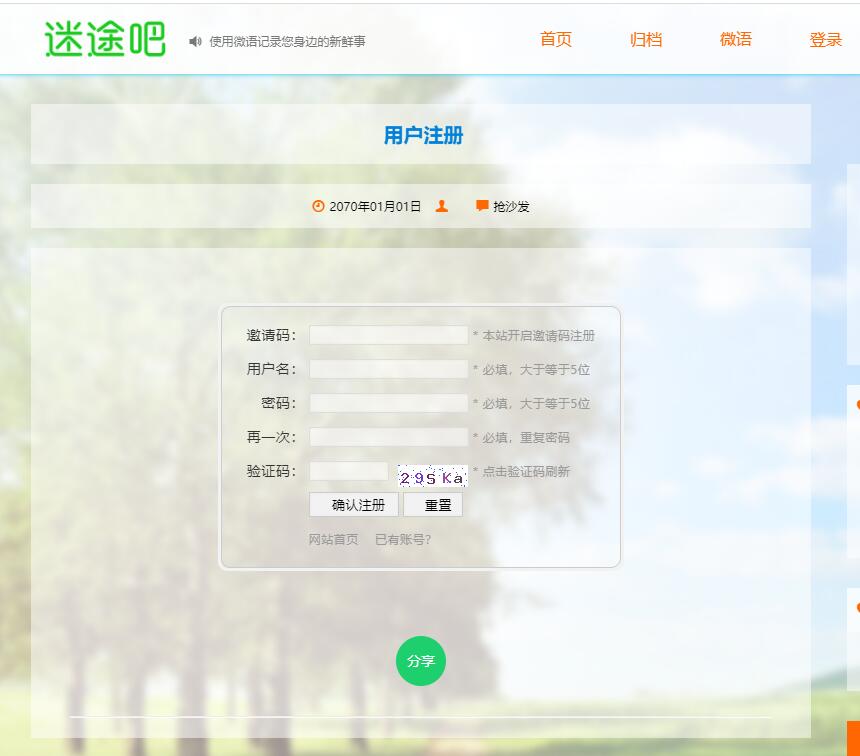Open the 微语 navigation item
The width and height of the screenshot is (860, 756).
[735, 40]
